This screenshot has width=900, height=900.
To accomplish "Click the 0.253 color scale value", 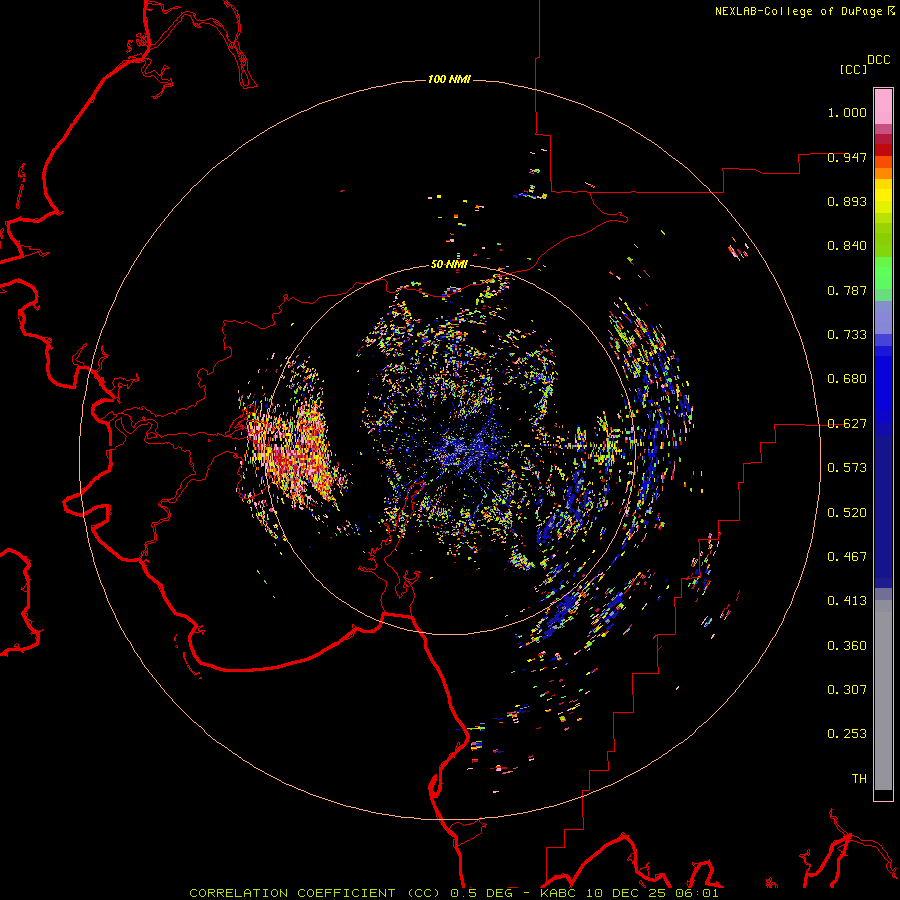I will click(x=847, y=734).
